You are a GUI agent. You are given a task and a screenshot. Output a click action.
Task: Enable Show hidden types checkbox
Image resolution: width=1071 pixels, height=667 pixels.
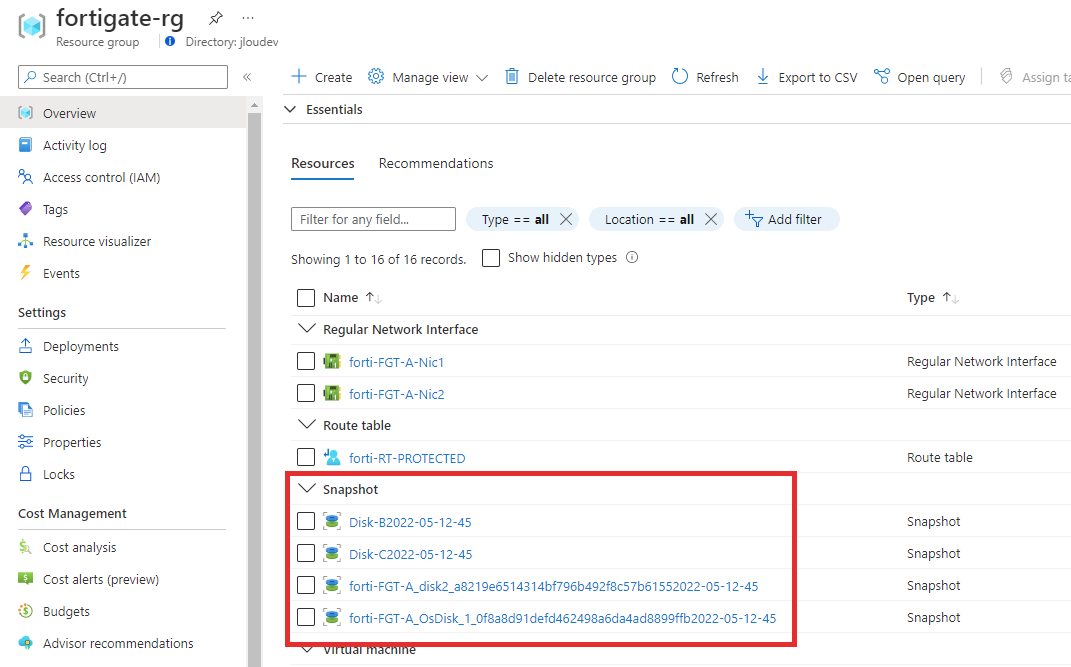(x=491, y=258)
